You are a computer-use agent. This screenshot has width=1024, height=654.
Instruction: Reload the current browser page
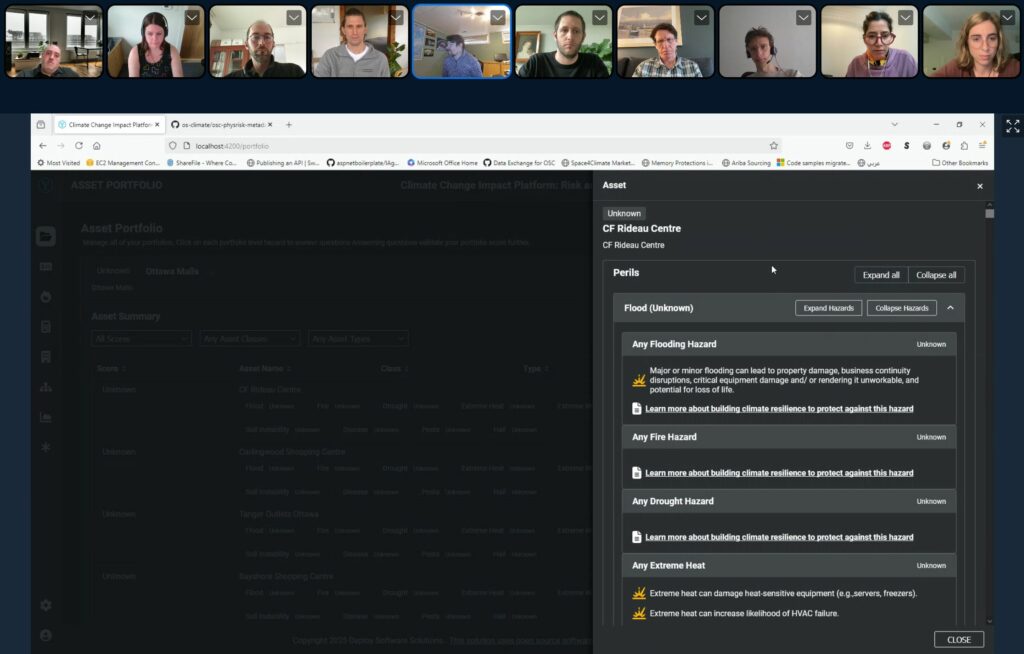tap(79, 146)
